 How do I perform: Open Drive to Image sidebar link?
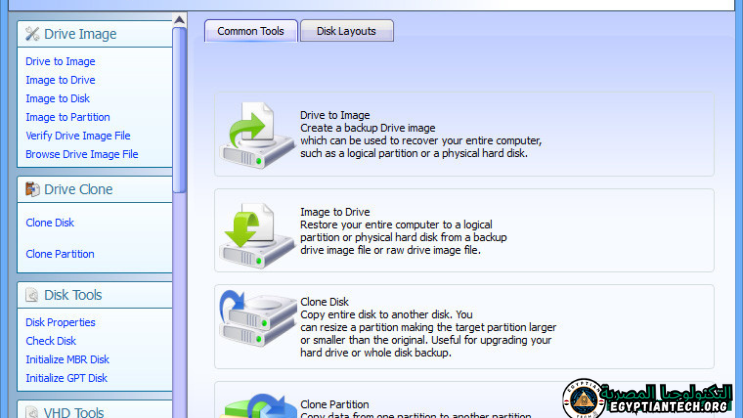click(x=60, y=62)
